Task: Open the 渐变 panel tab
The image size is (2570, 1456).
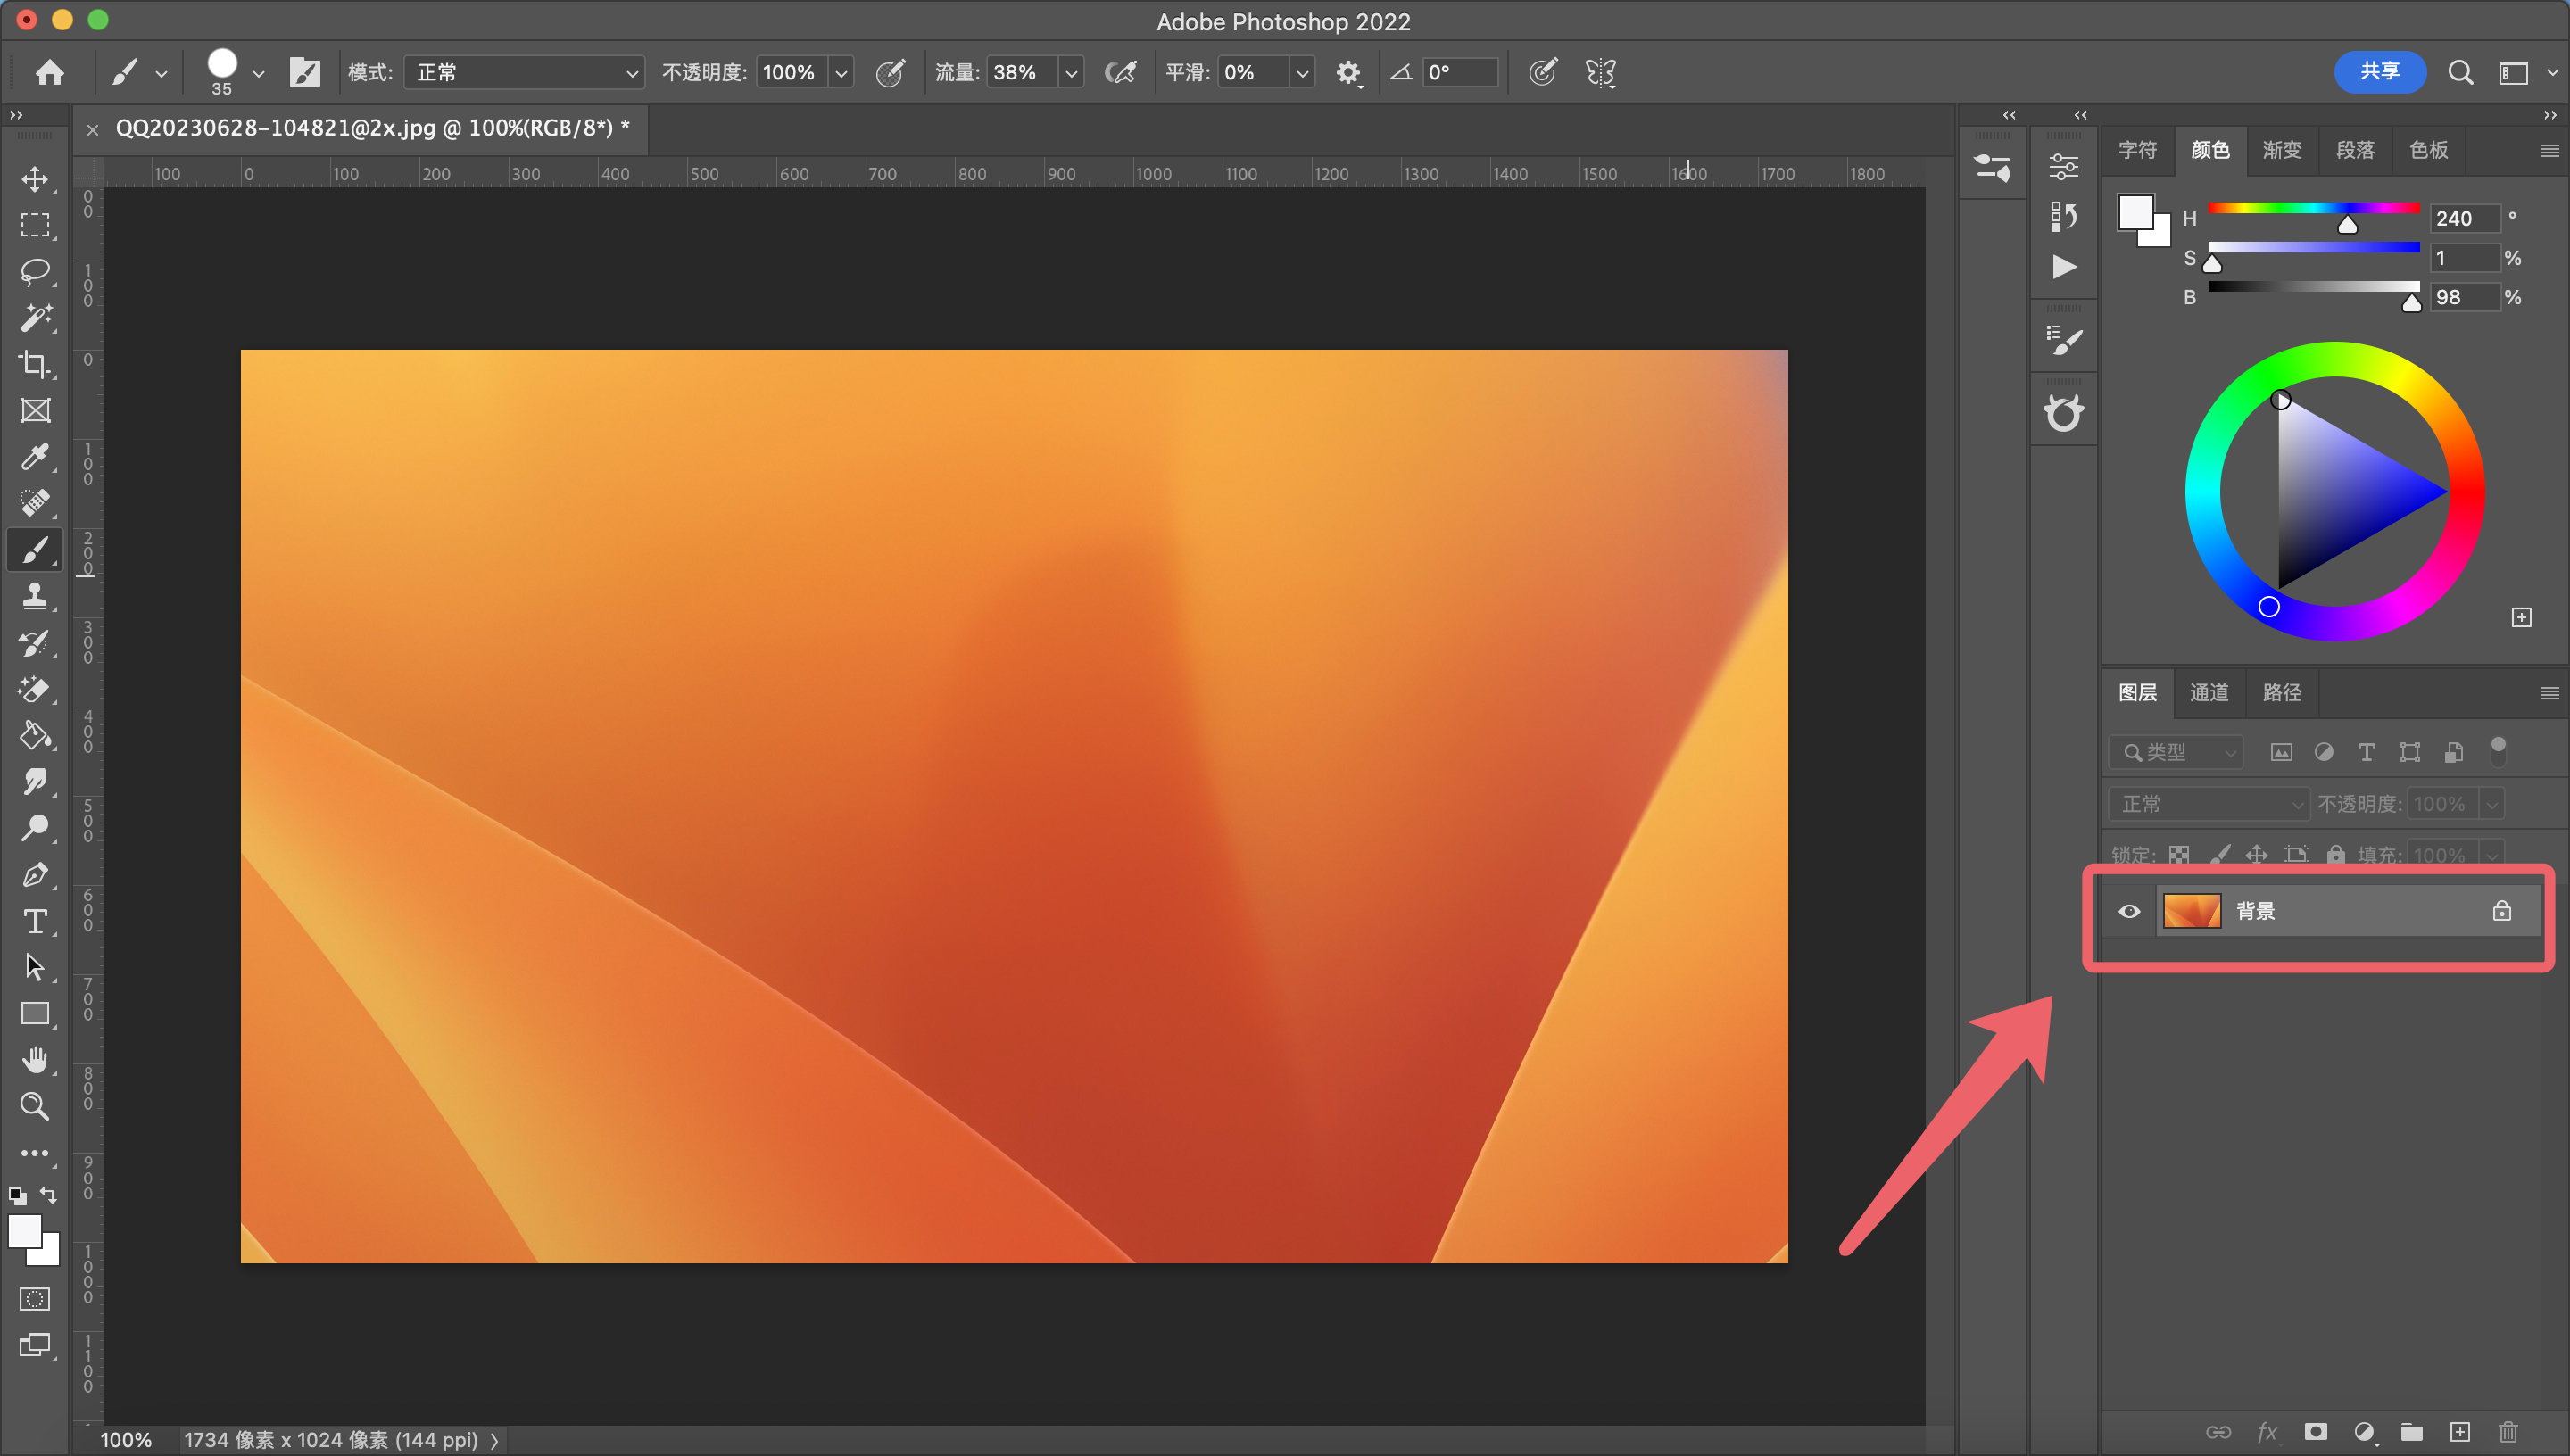Action: click(2282, 150)
